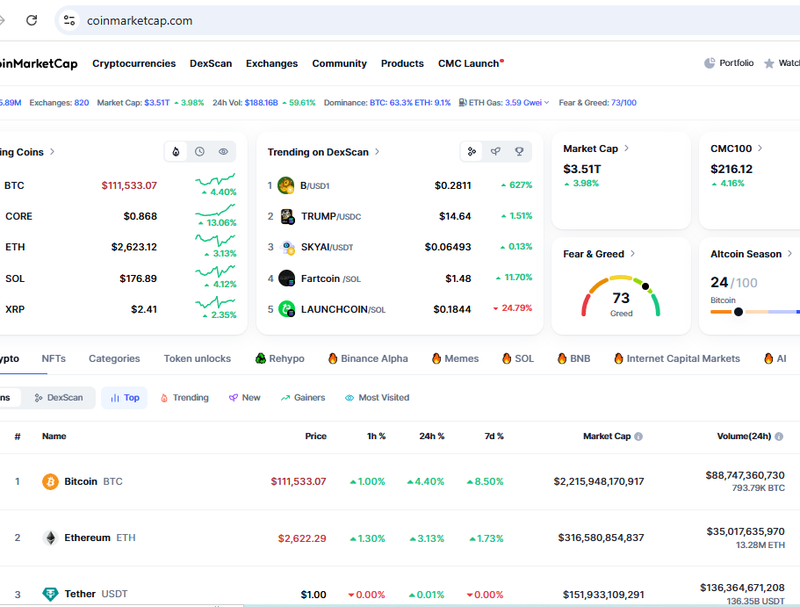
Task: Sort table by 7d % column
Action: [494, 436]
